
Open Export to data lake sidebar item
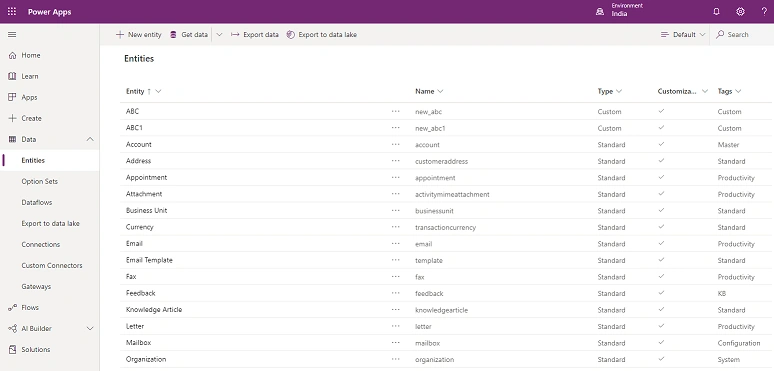click(x=50, y=223)
